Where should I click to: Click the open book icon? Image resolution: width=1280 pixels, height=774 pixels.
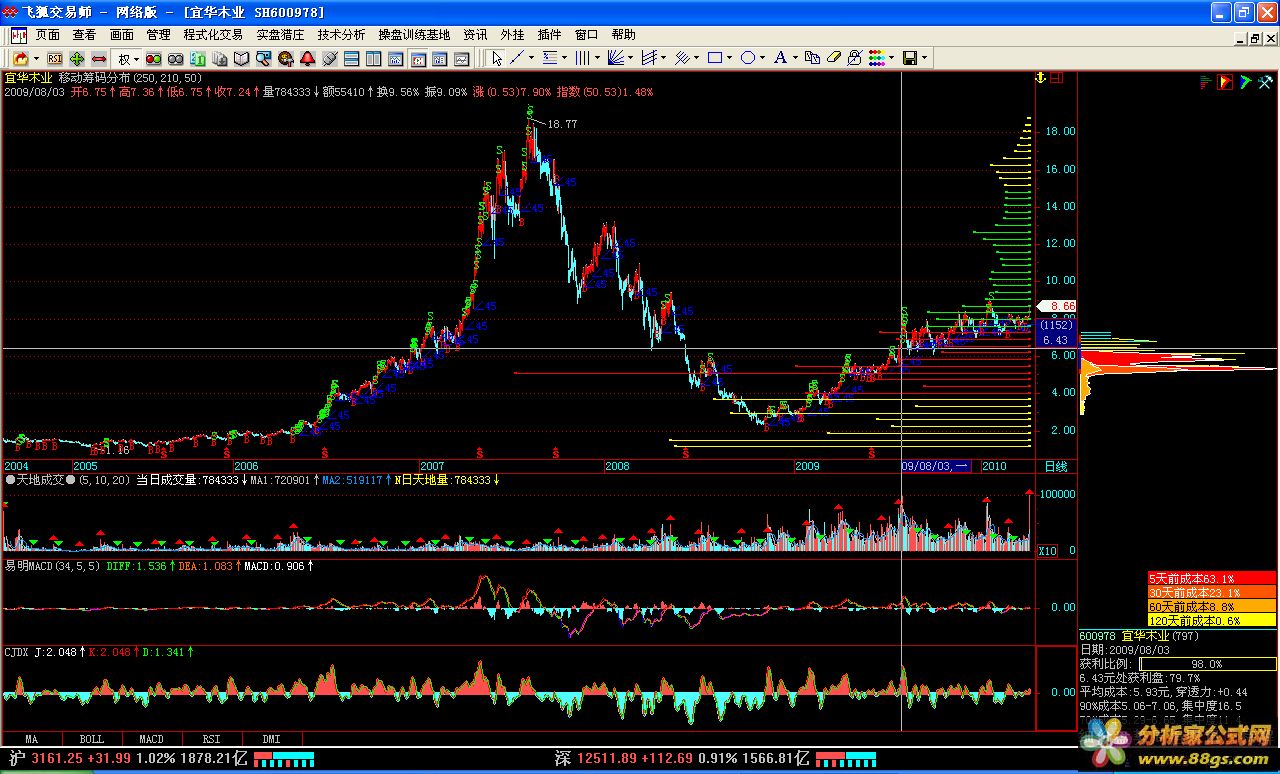[x=242, y=59]
